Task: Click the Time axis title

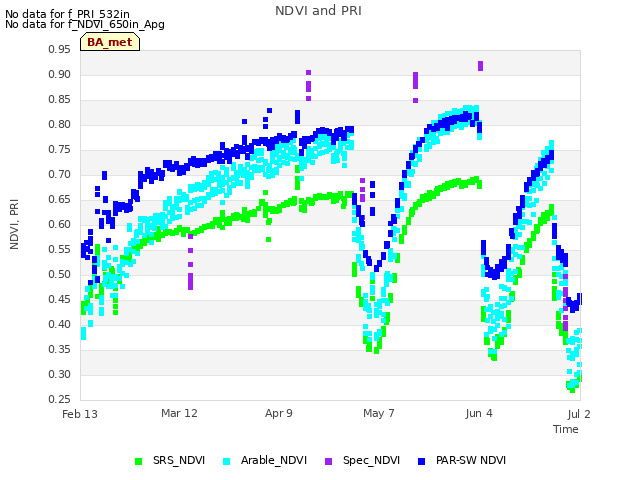Action: pos(566,429)
